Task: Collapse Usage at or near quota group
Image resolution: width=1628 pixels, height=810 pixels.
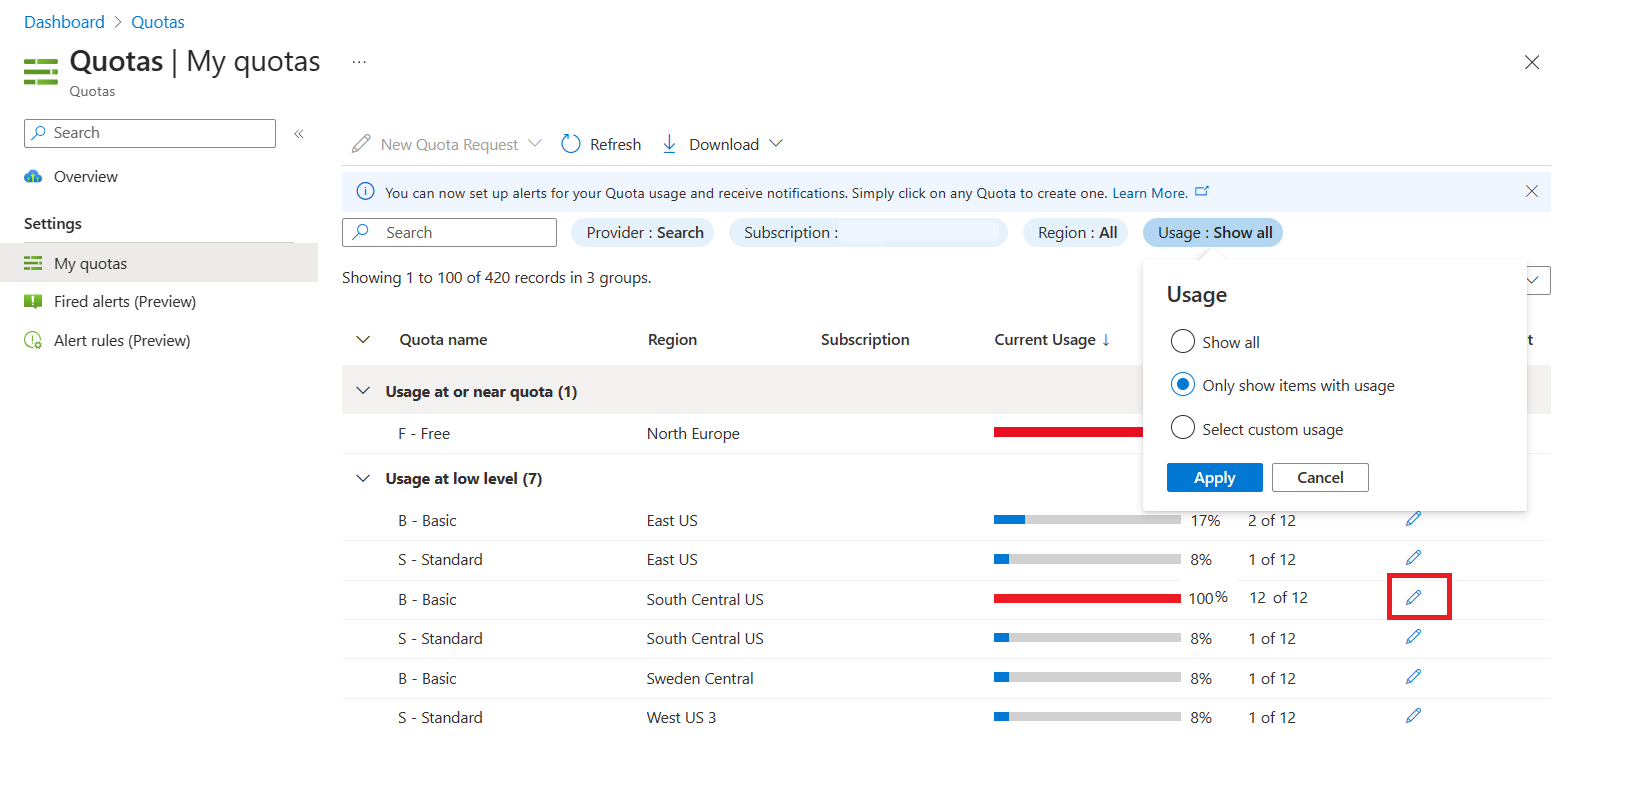Action: pyautogui.click(x=363, y=391)
